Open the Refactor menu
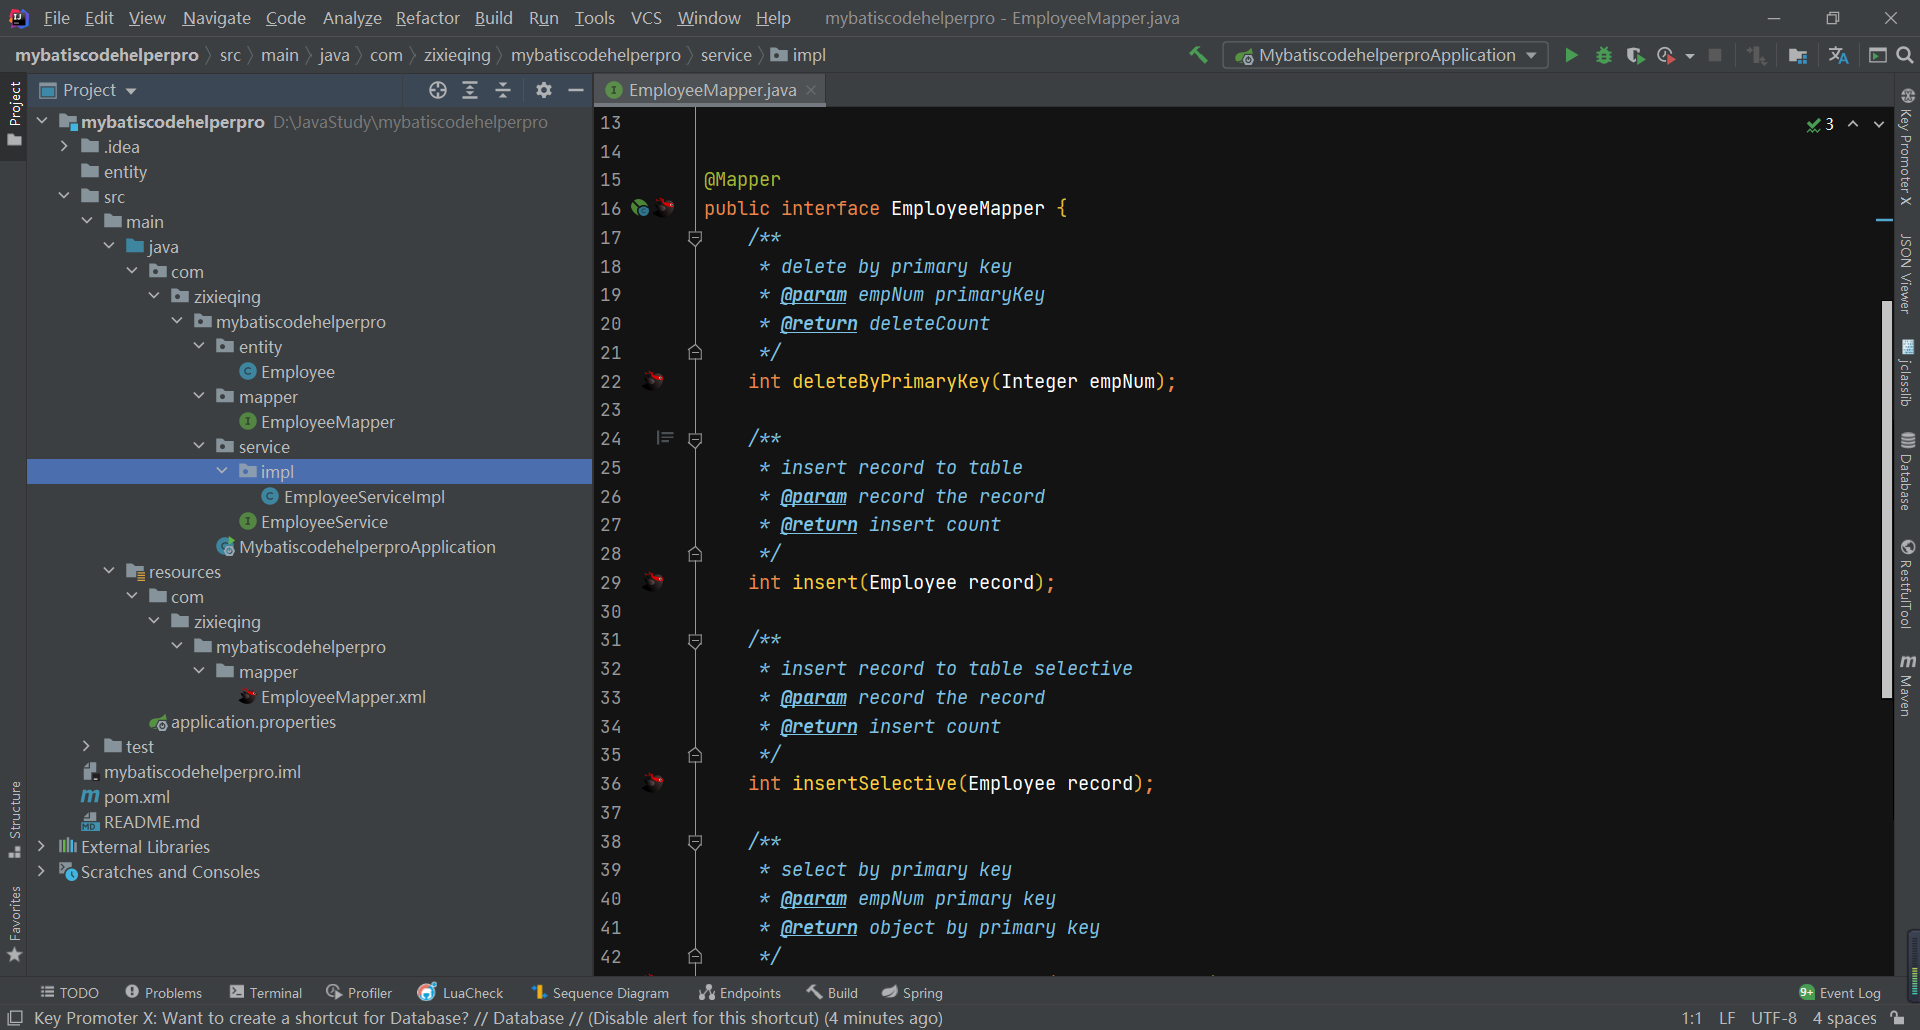The width and height of the screenshot is (1920, 1030). point(427,18)
